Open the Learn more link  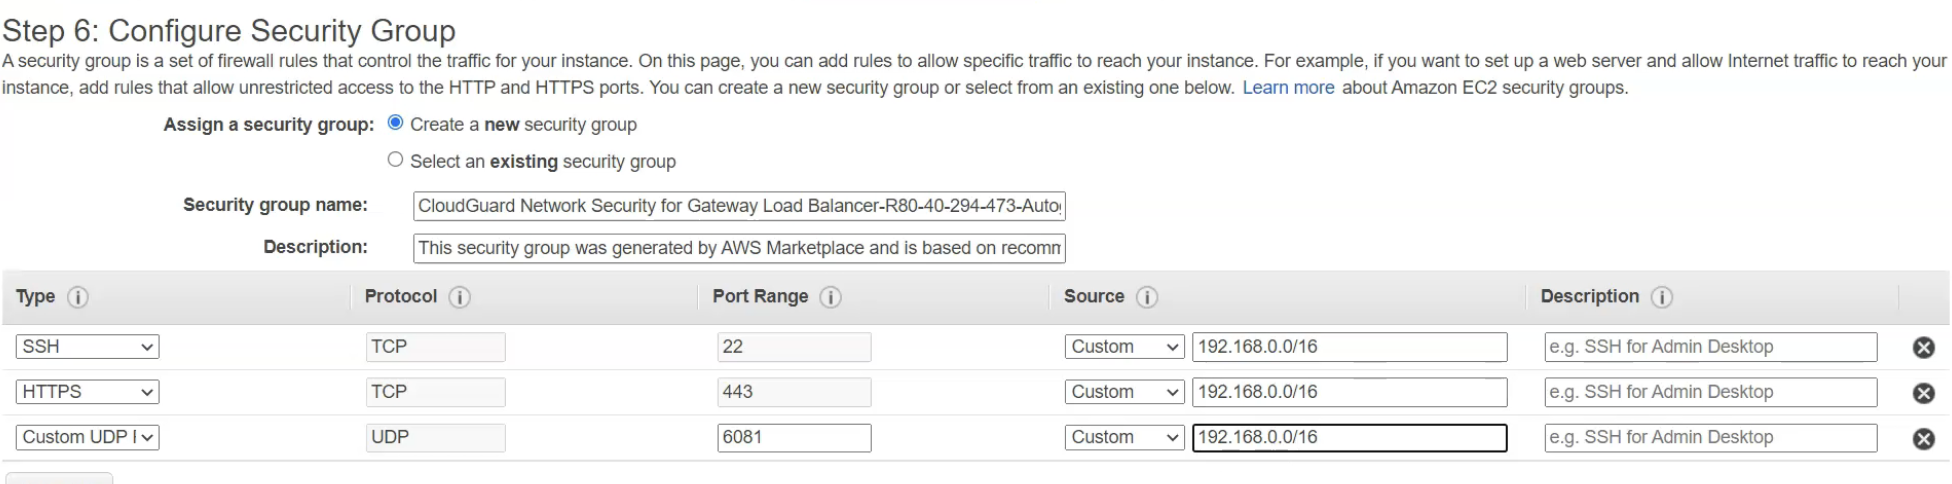pyautogui.click(x=1288, y=88)
